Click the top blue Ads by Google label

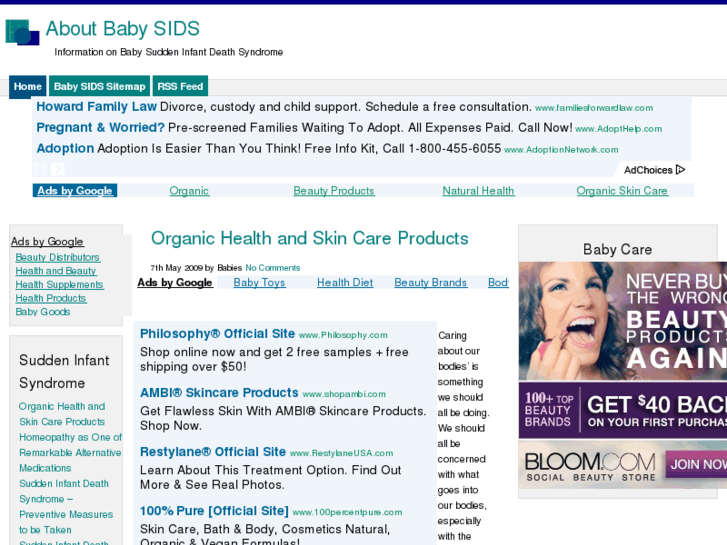pyautogui.click(x=75, y=191)
